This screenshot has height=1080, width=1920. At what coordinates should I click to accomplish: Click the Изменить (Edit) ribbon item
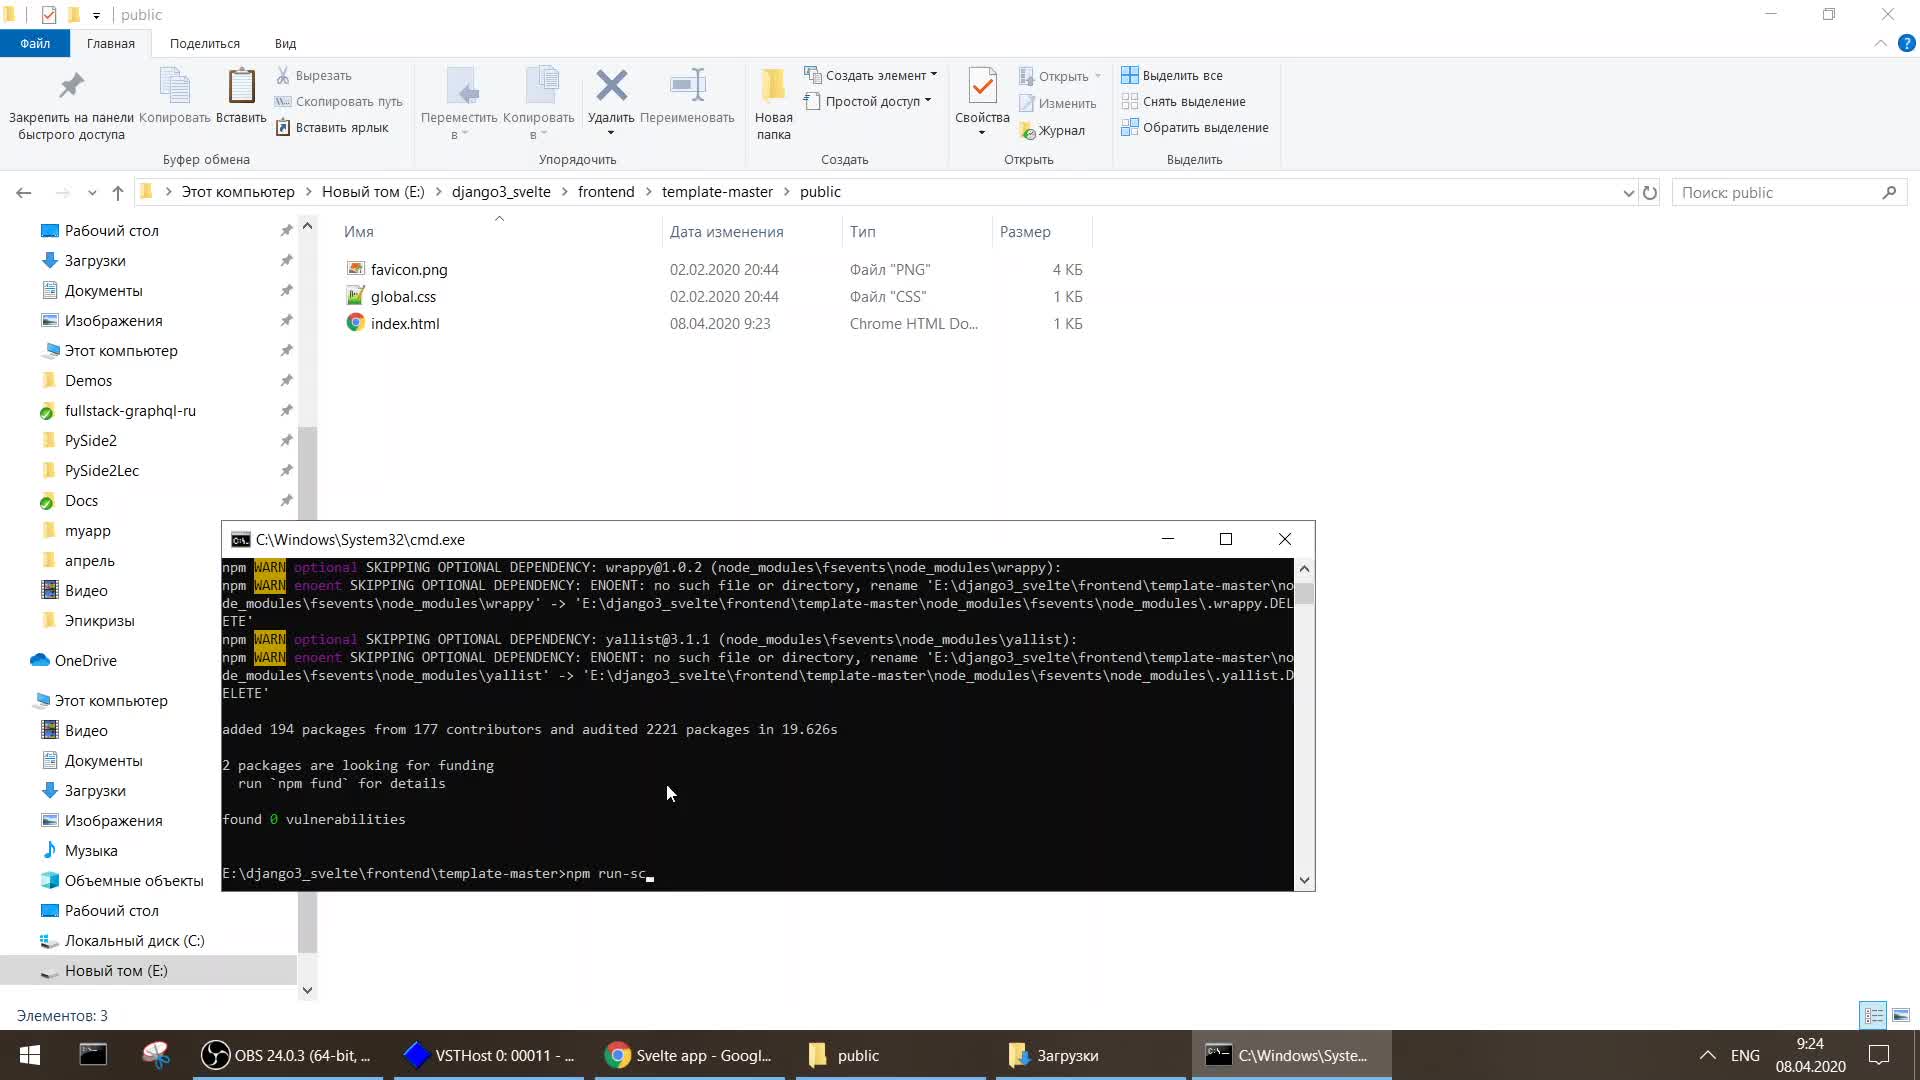click(1057, 103)
